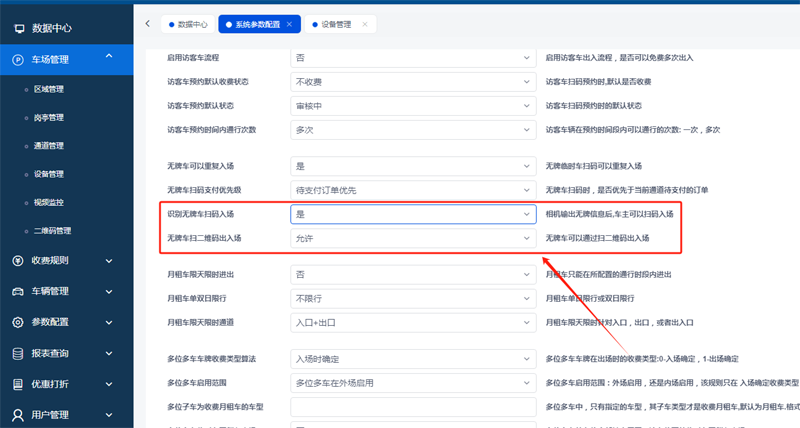800x428 pixels.
Task: Open the 识别无牌车扫码入场 dropdown
Action: click(413, 214)
